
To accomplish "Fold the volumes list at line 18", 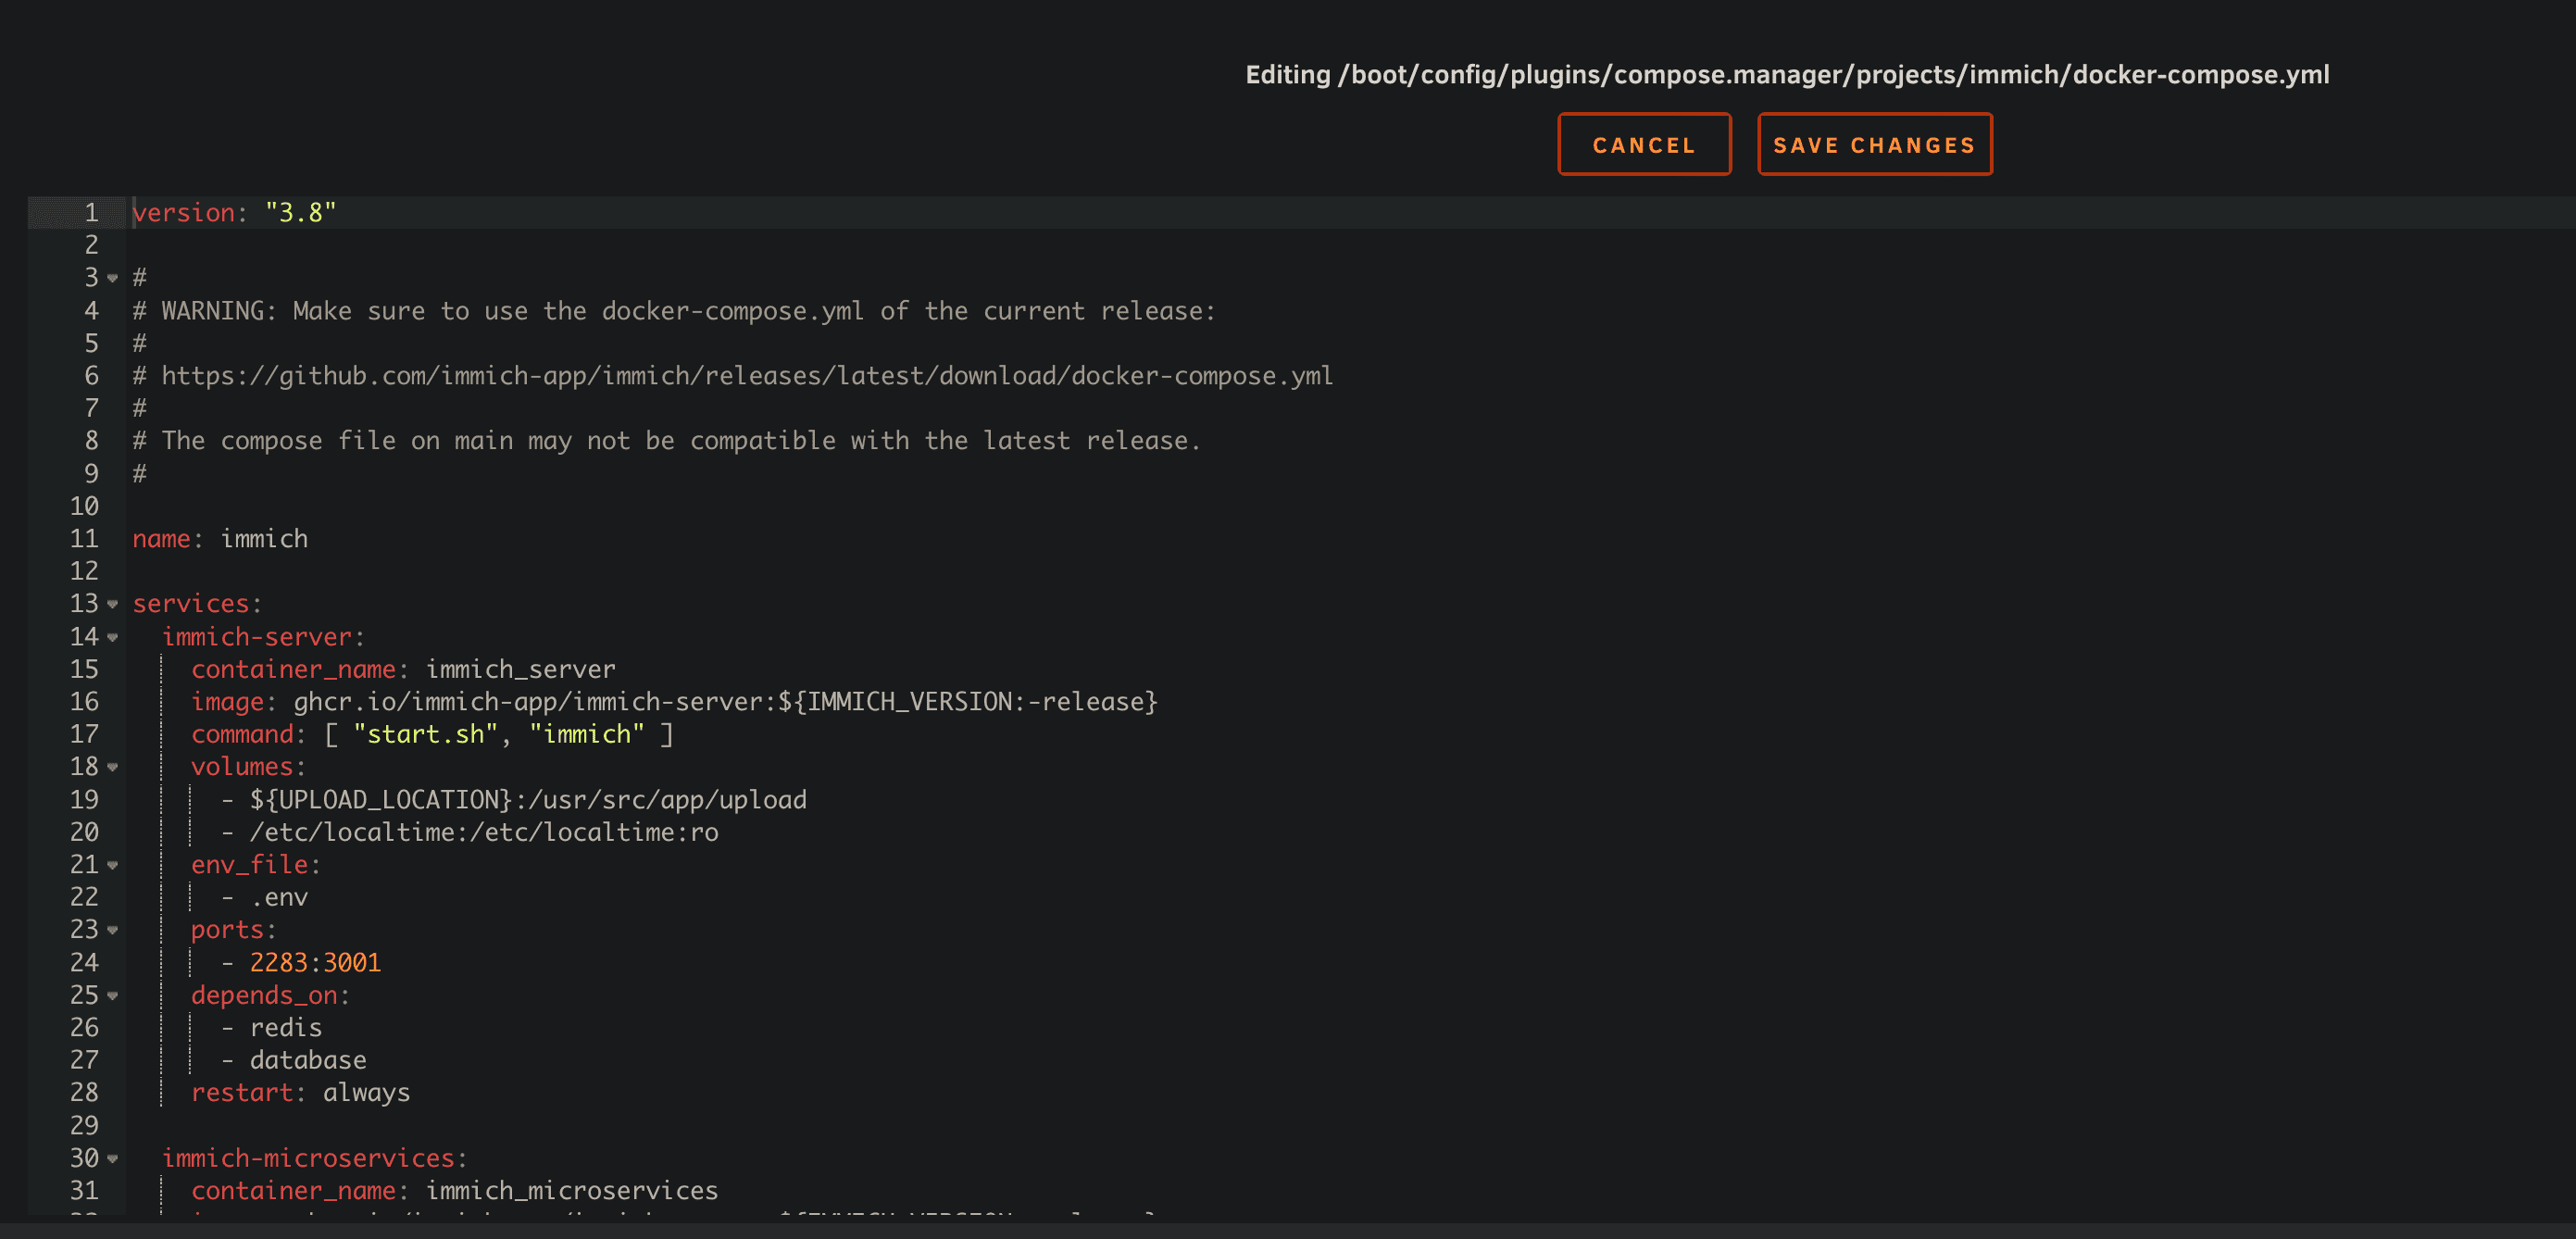I will tap(112, 767).
